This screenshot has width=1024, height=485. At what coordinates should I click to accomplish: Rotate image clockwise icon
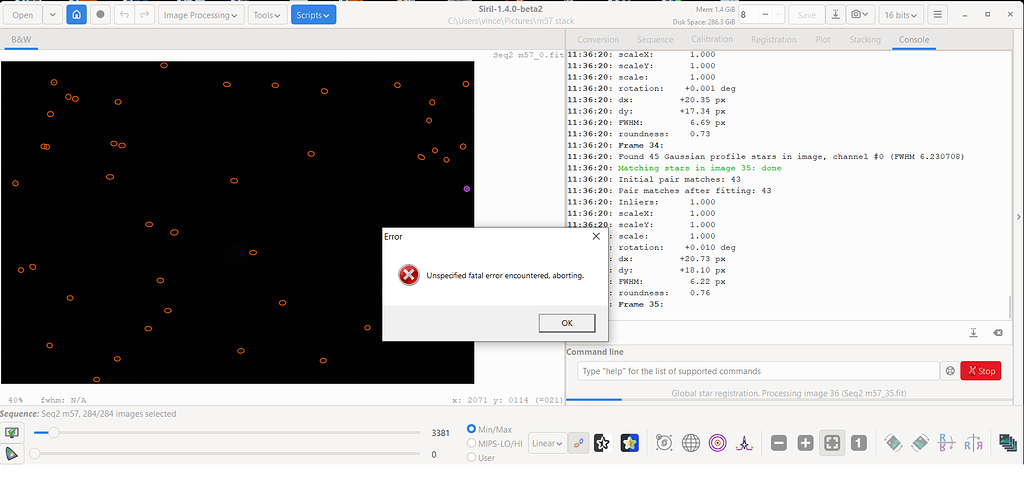(x=919, y=443)
